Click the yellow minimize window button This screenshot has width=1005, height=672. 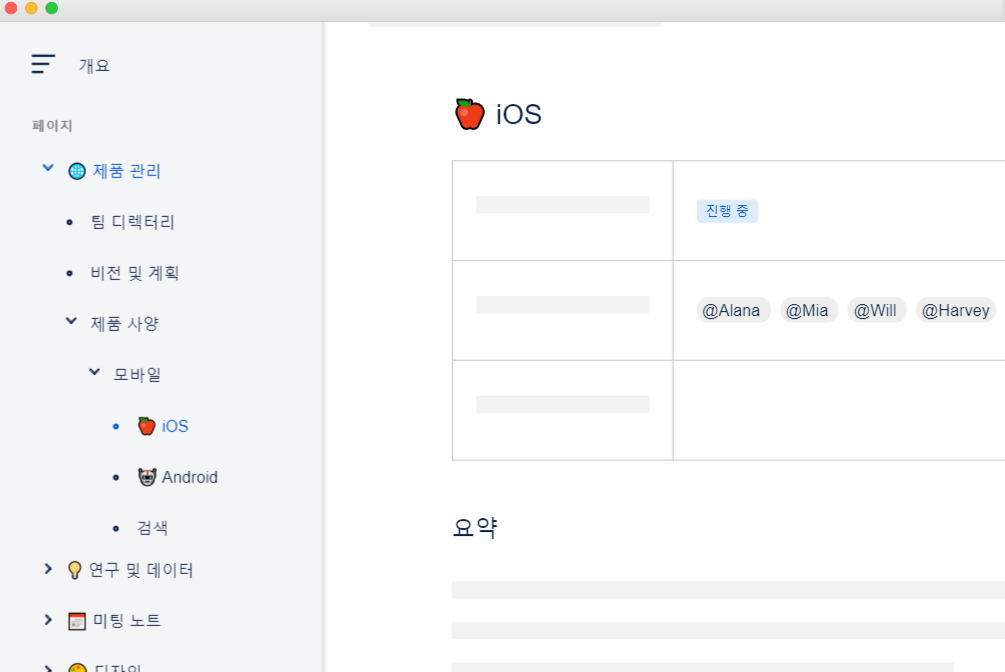coord(31,8)
